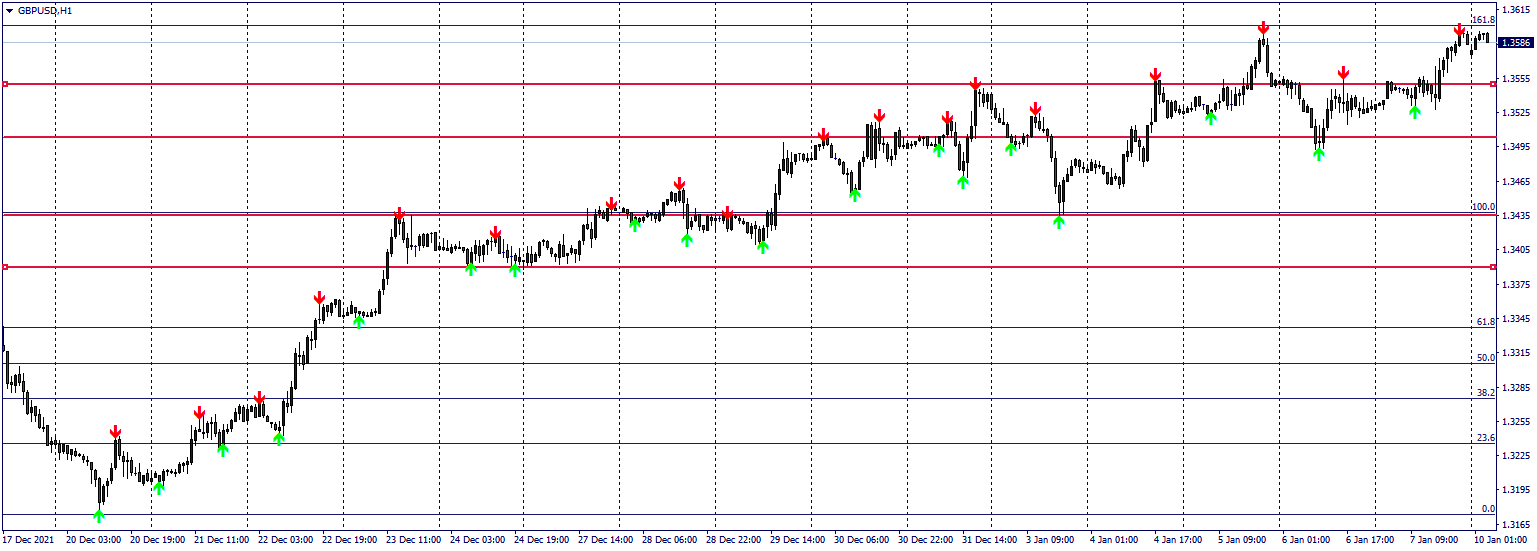Click the right handle of the lower red line

tap(1493, 267)
